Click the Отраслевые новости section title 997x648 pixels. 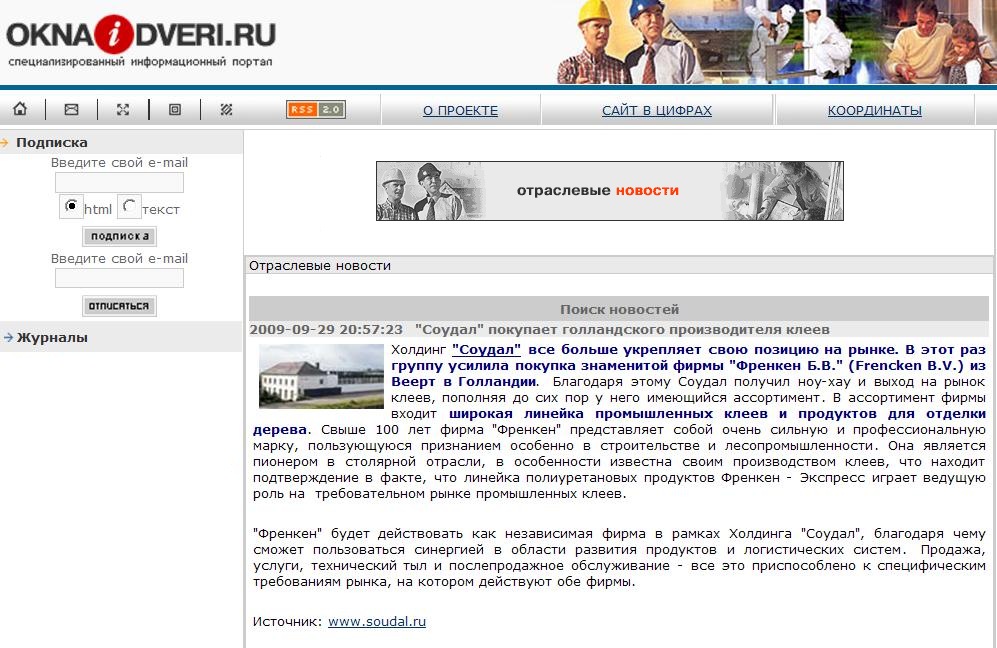click(x=320, y=265)
